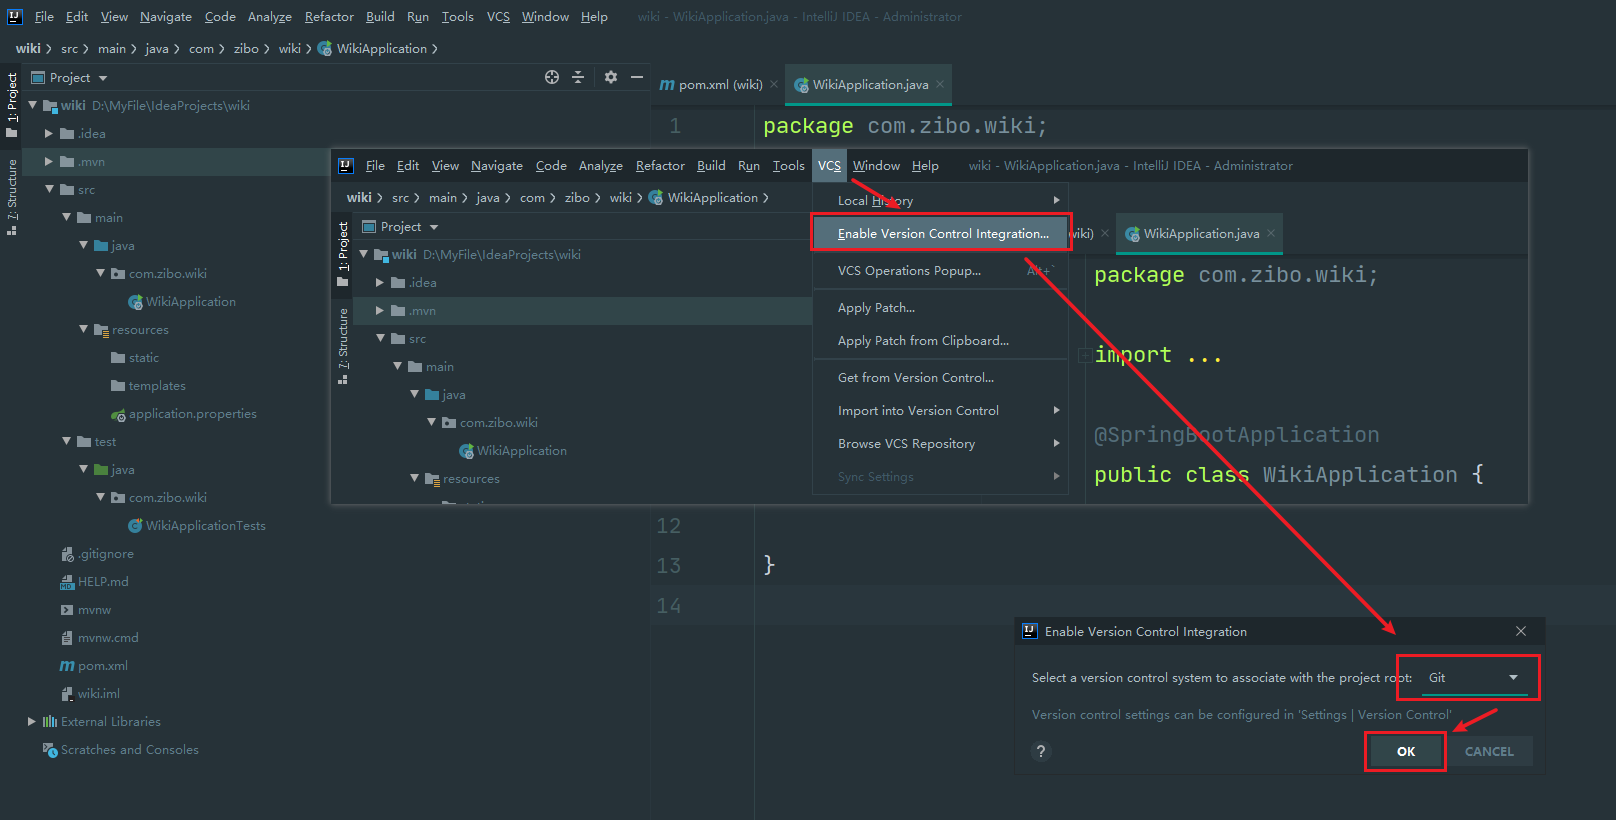
Task: Select com.zibo.wiki package under test java
Action: click(159, 497)
